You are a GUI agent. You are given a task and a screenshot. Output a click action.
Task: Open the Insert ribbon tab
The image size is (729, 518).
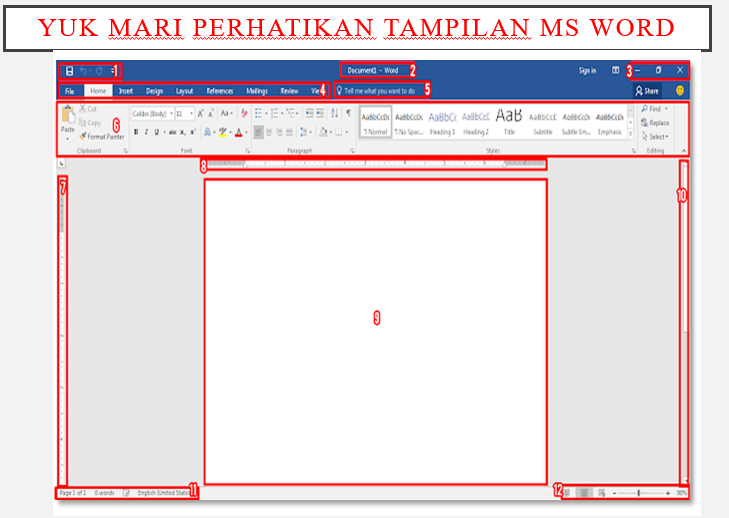tap(126, 91)
